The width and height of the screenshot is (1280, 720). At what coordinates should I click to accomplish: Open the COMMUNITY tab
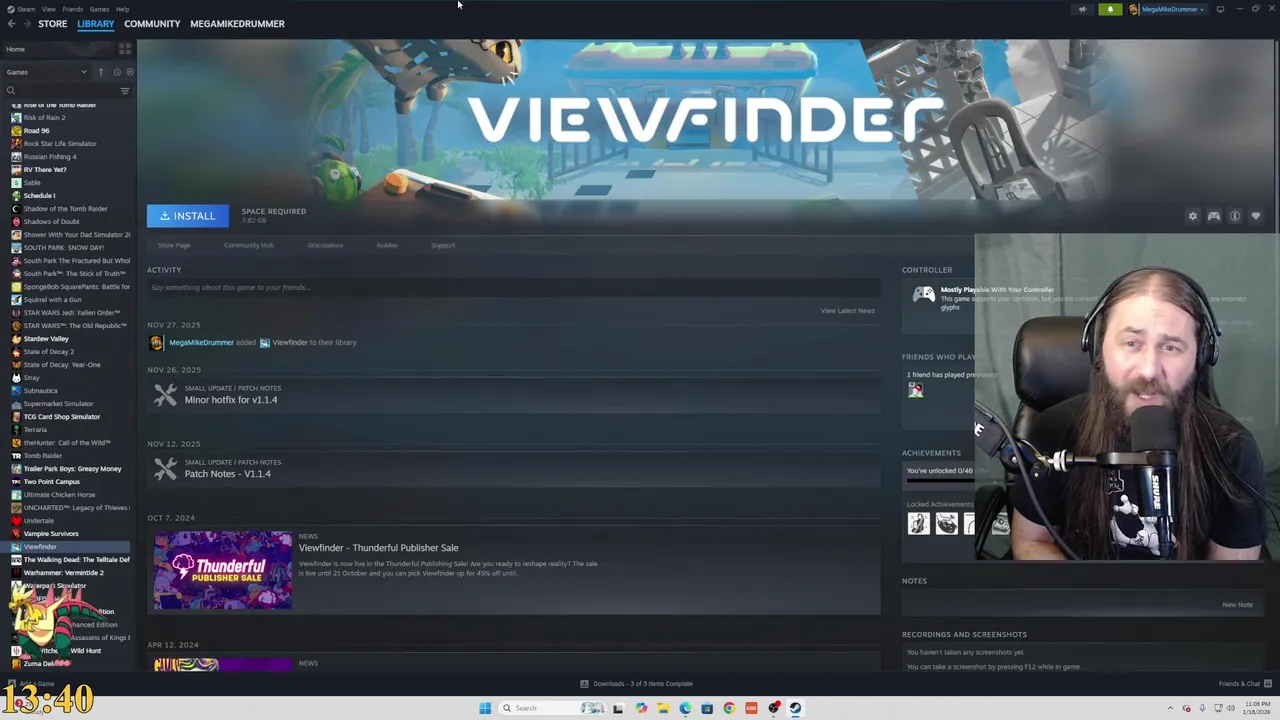pyautogui.click(x=152, y=24)
